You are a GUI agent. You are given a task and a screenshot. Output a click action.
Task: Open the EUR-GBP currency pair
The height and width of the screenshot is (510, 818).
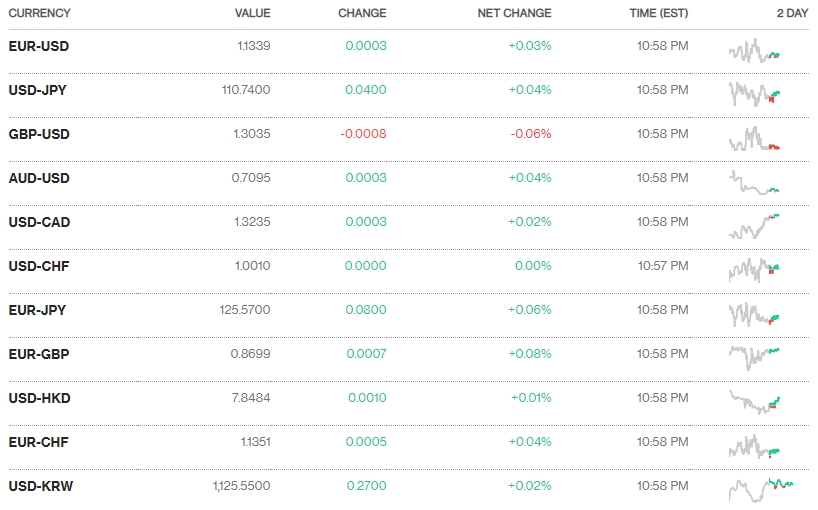(39, 354)
